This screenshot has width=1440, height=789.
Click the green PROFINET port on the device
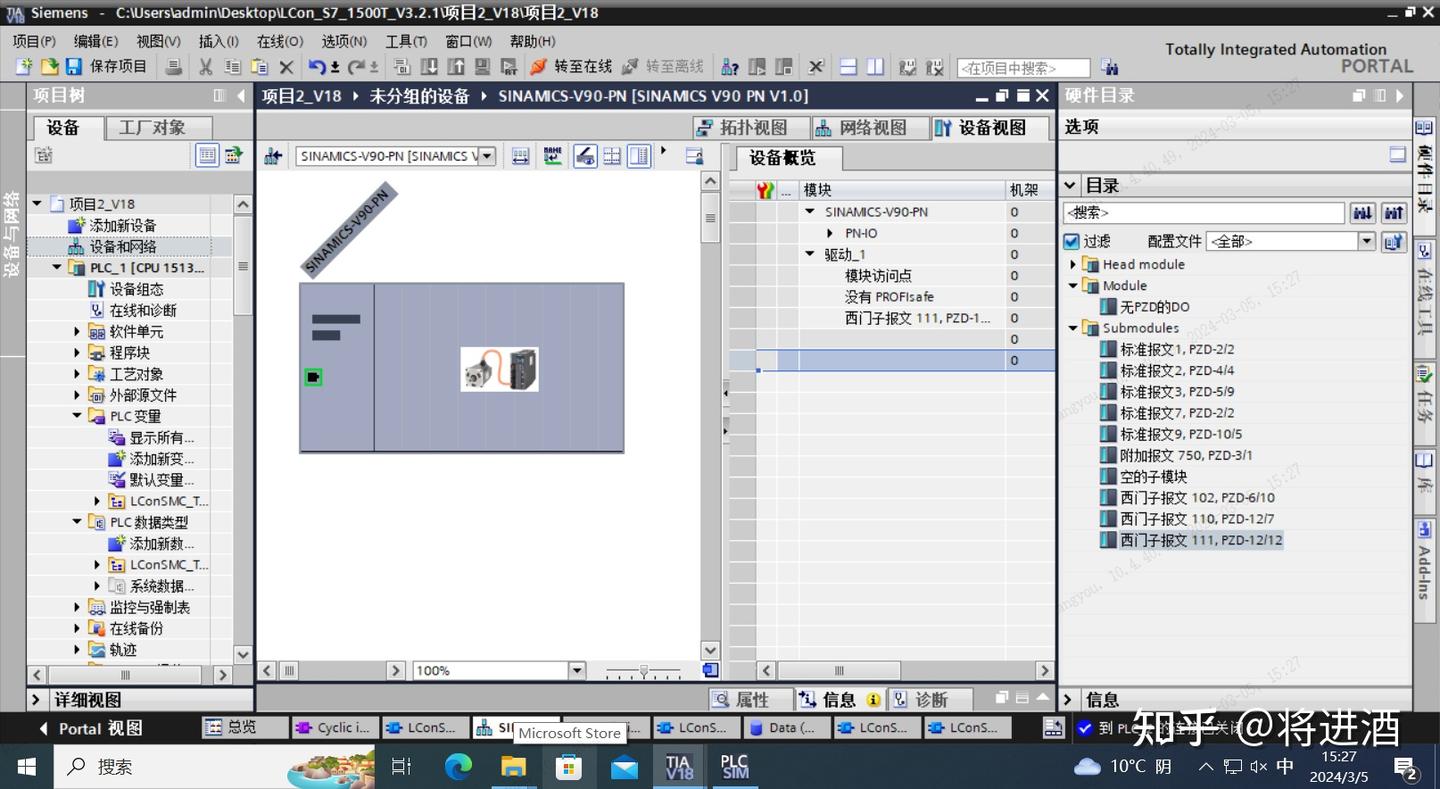tap(313, 377)
